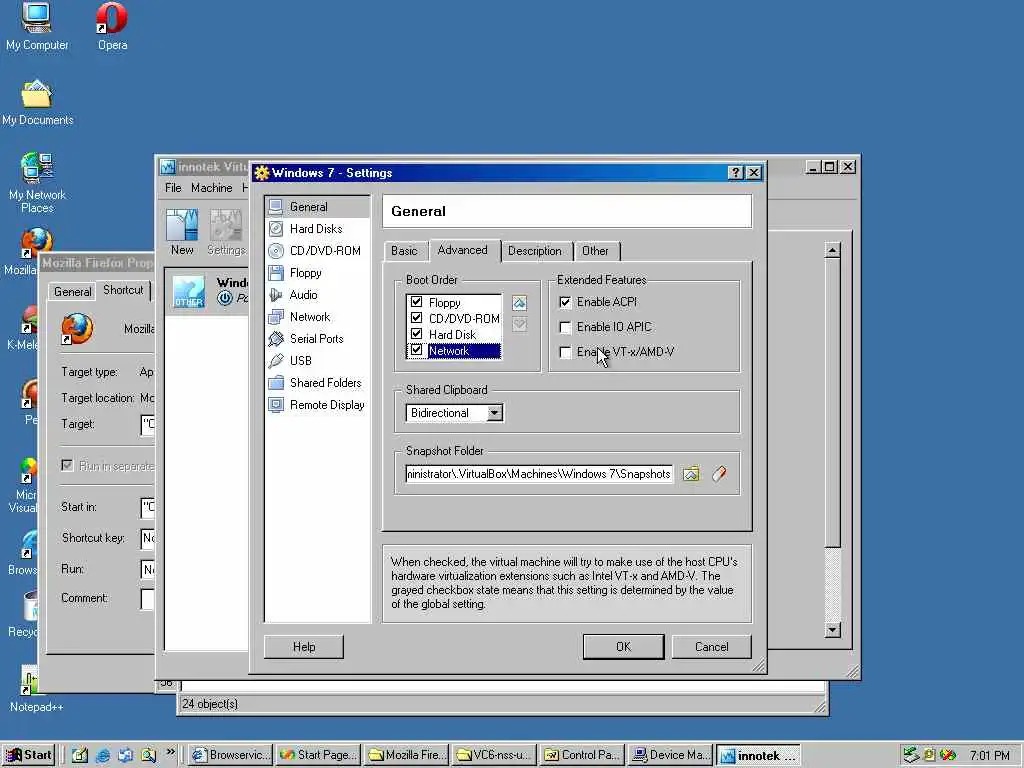Switch to Start Page taskbar button
1024x768 pixels.
[319, 755]
